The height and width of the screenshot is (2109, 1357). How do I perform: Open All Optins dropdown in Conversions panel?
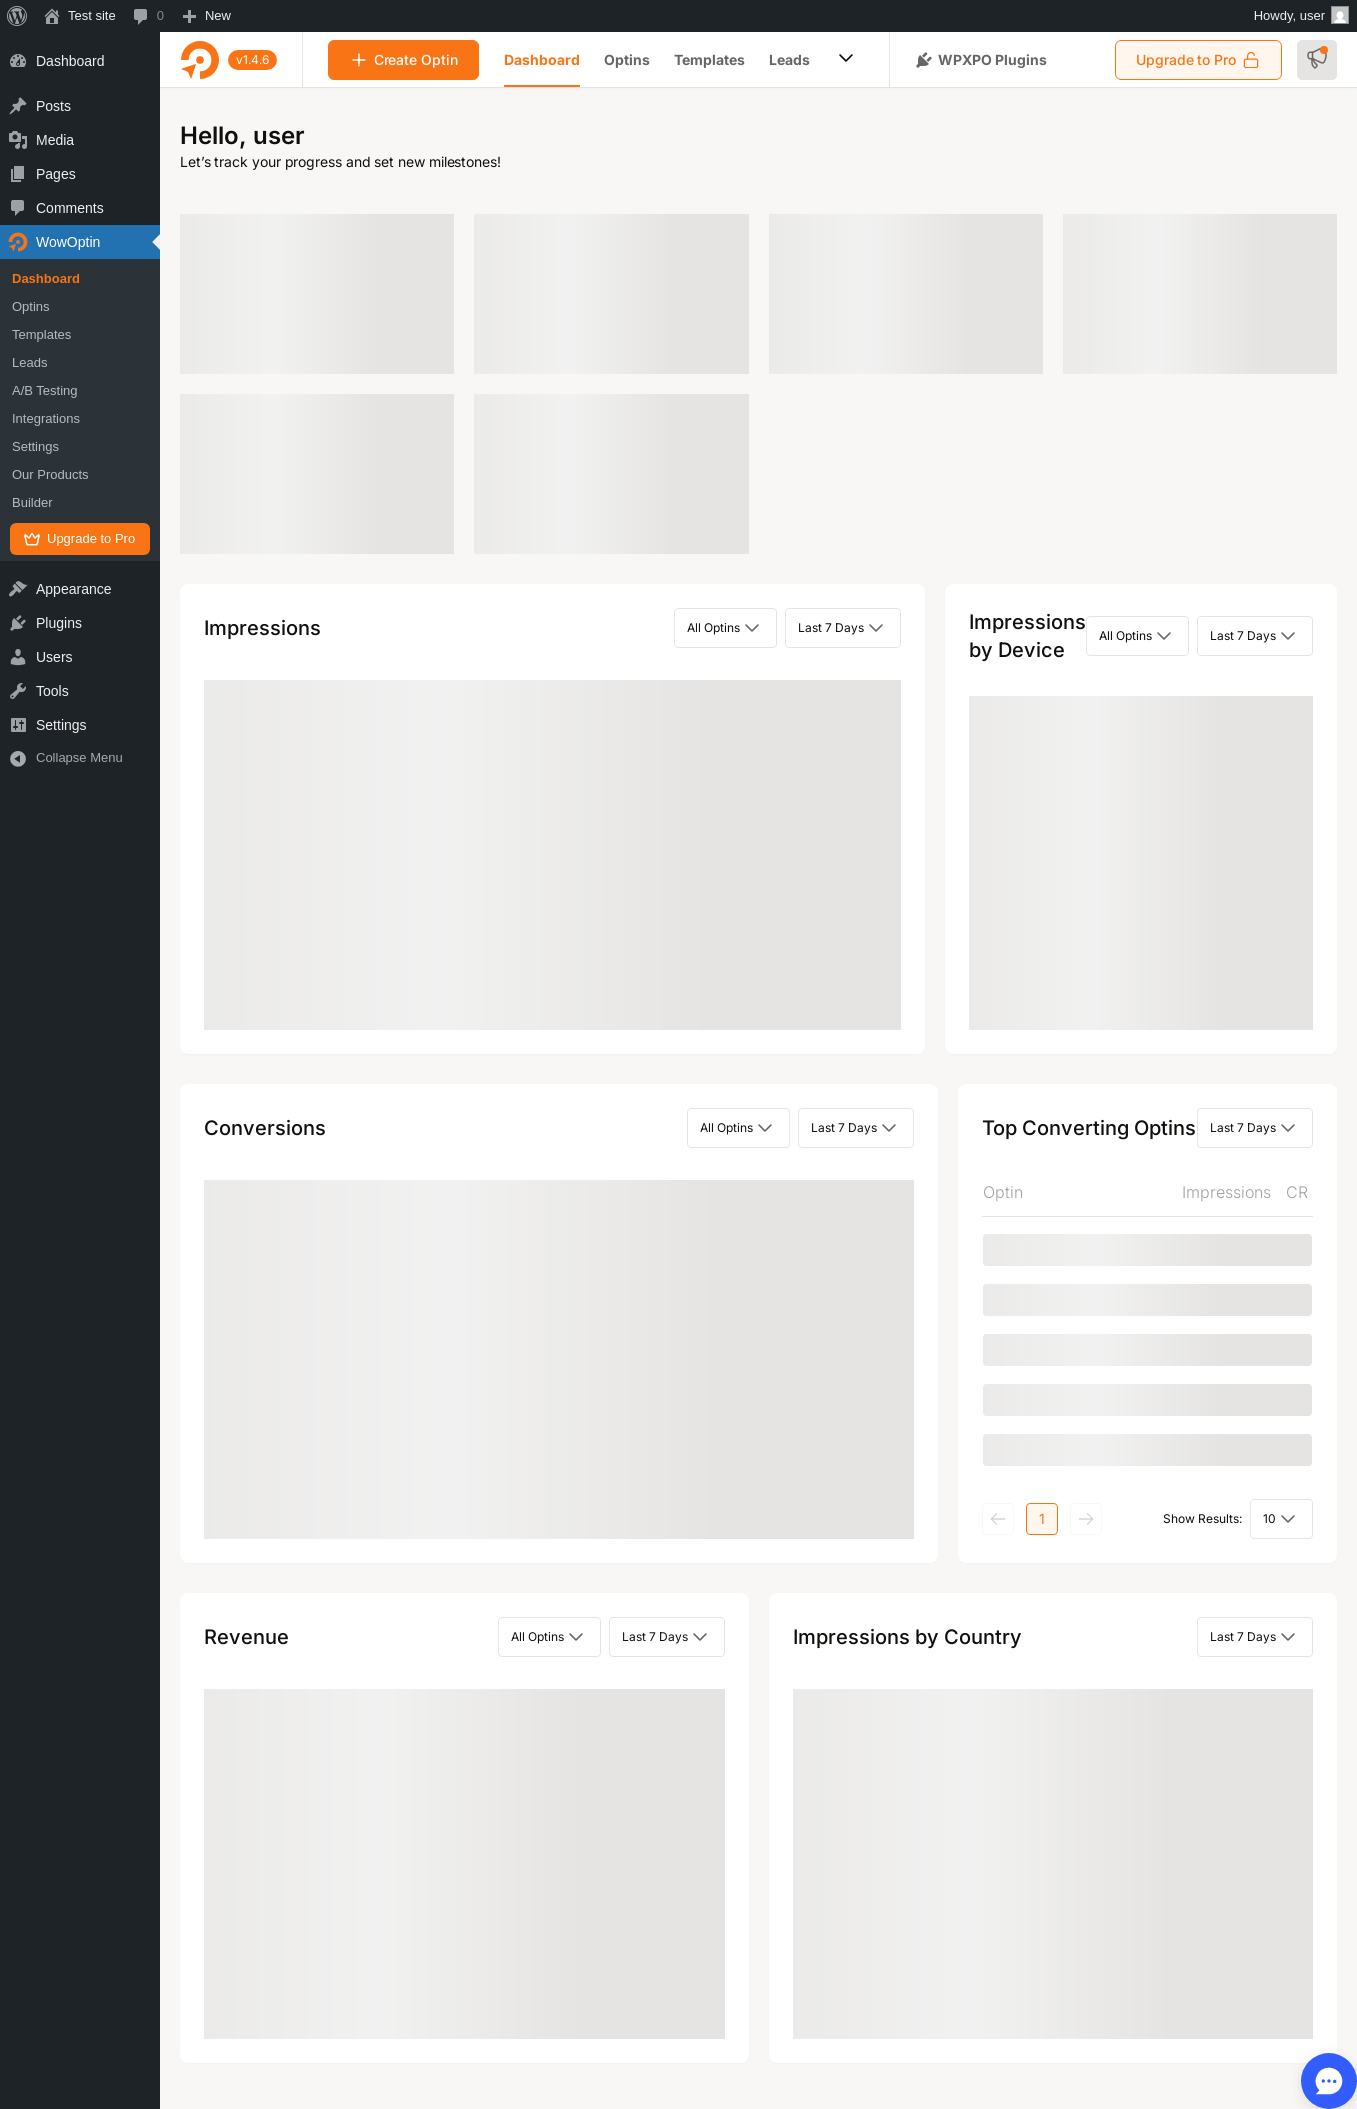[x=738, y=1128]
